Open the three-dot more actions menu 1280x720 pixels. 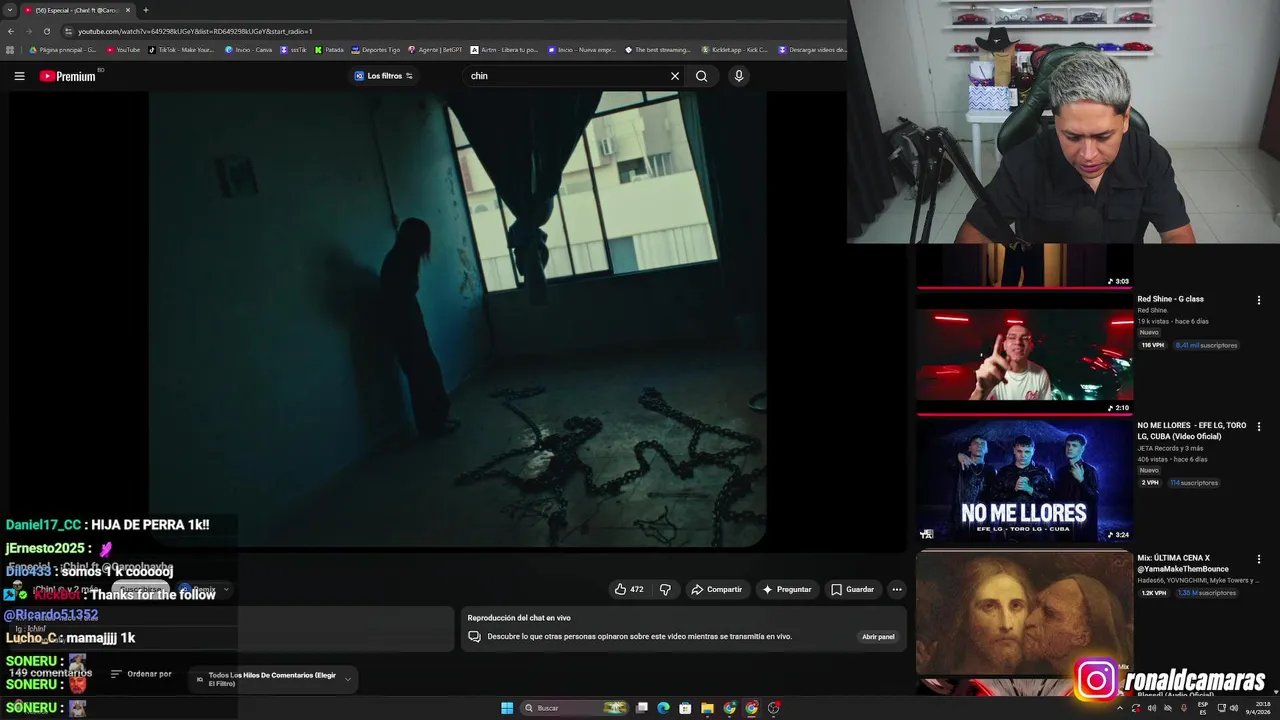(x=897, y=589)
